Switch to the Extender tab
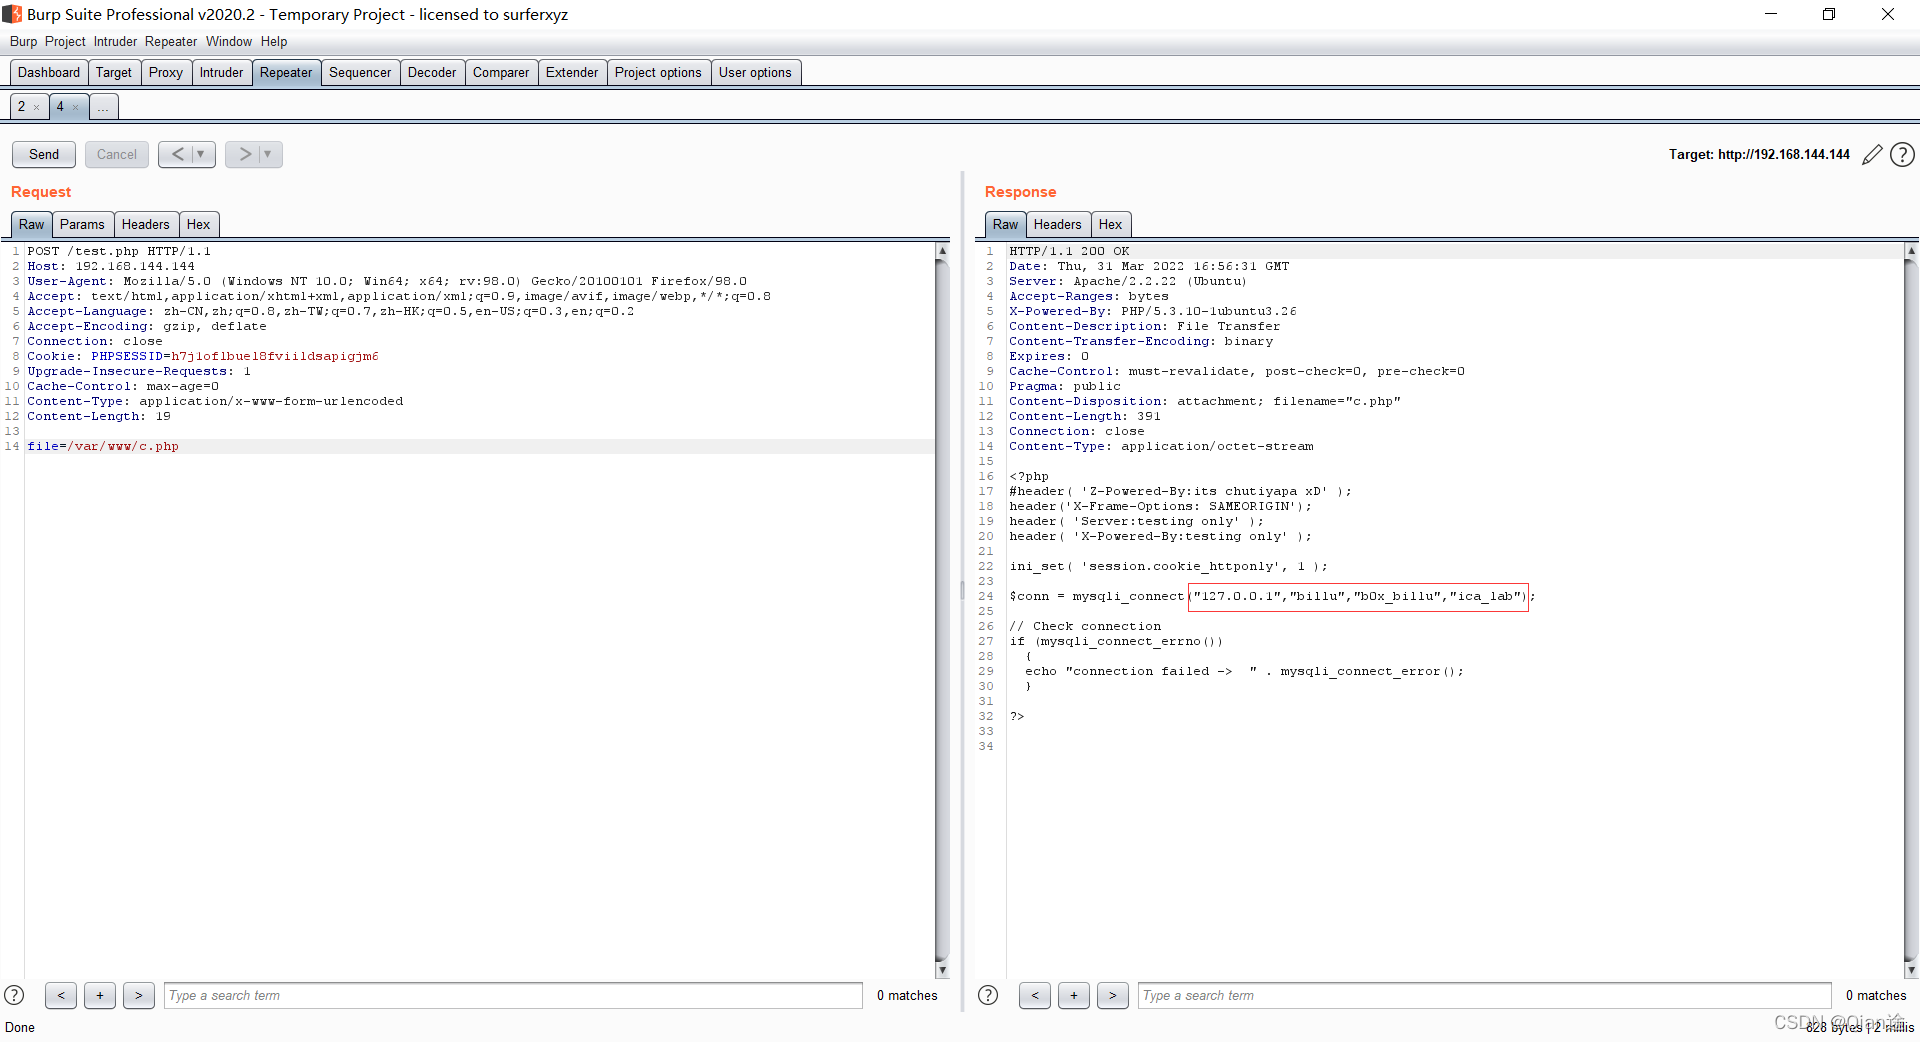Image resolution: width=1920 pixels, height=1042 pixels. (572, 72)
